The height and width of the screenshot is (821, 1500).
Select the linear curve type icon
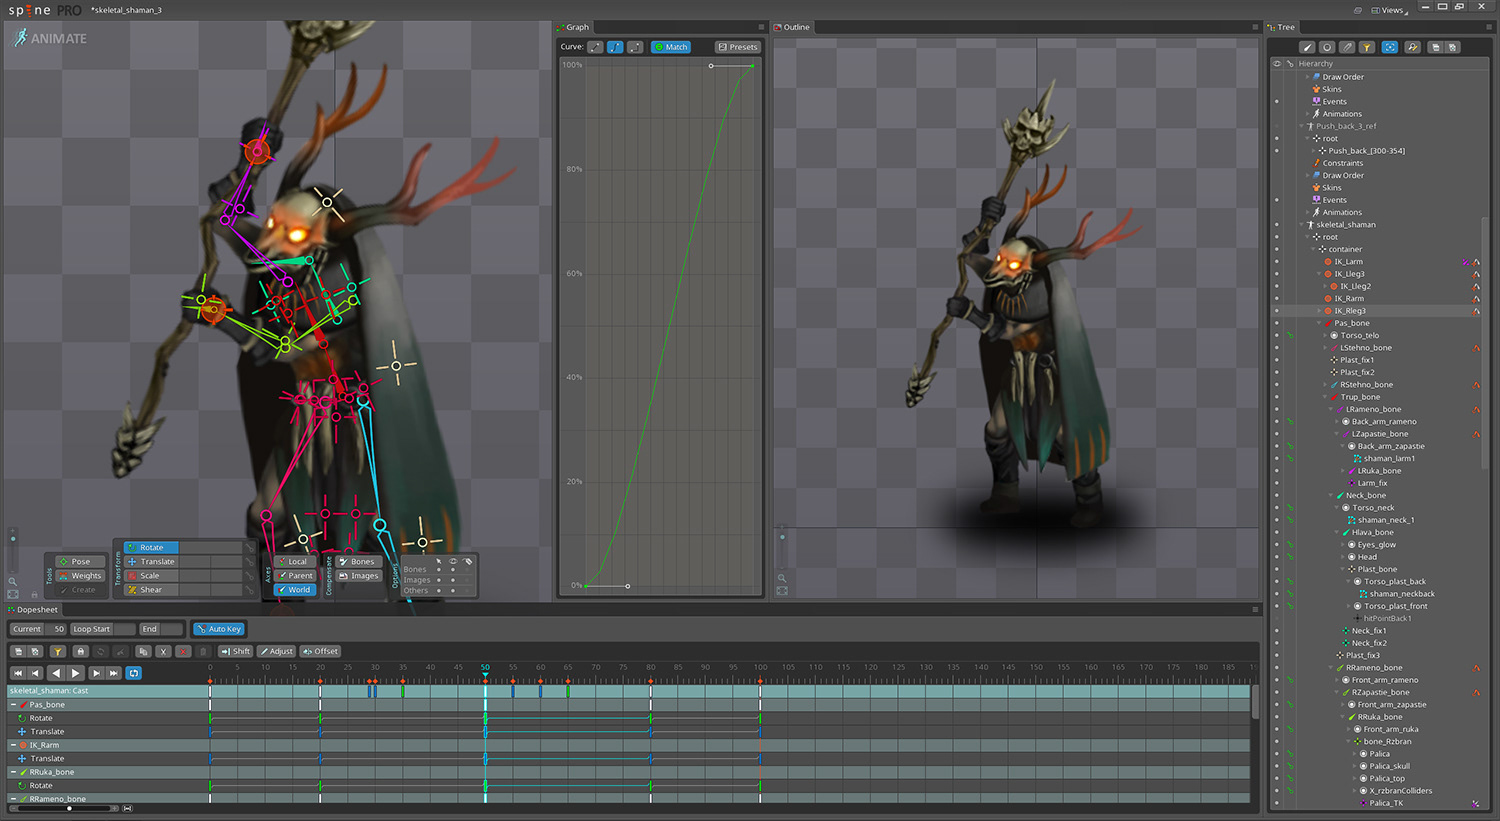[x=595, y=47]
